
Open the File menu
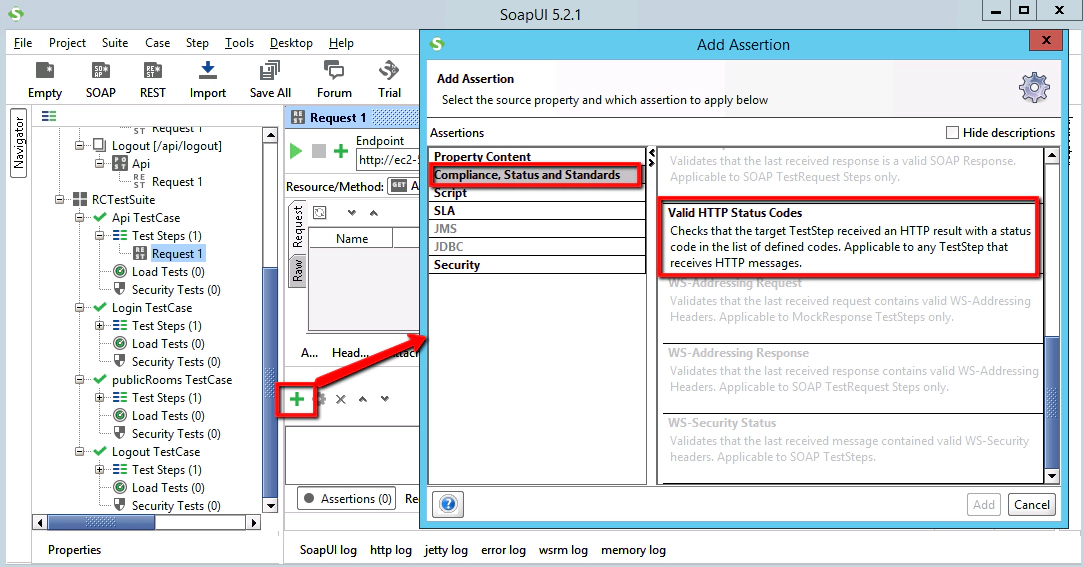pyautogui.click(x=23, y=43)
